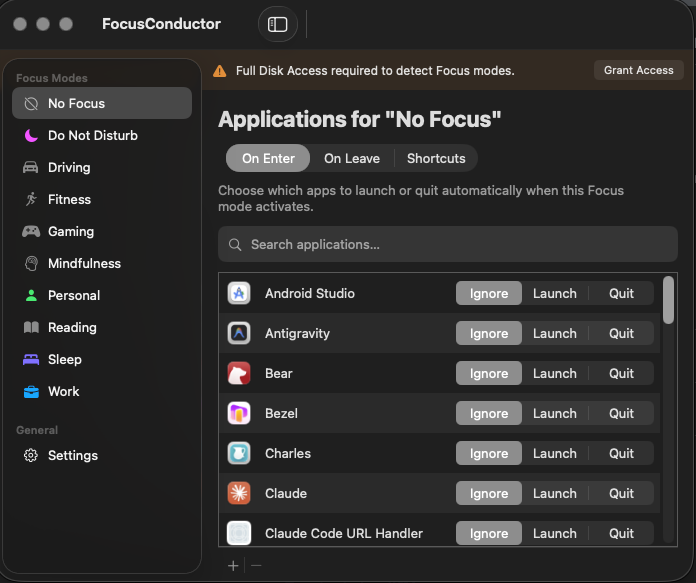Select the Mindfulness focus mode label
This screenshot has height=583, width=696.
click(x=84, y=263)
